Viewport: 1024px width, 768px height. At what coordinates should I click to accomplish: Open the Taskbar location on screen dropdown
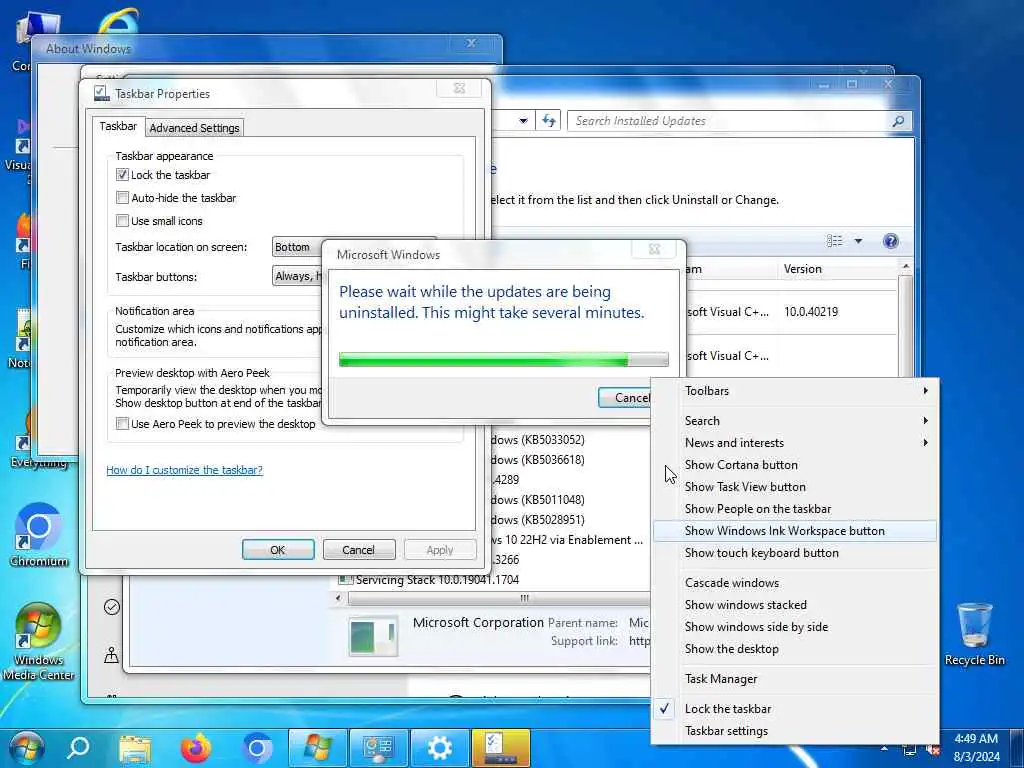tap(297, 247)
